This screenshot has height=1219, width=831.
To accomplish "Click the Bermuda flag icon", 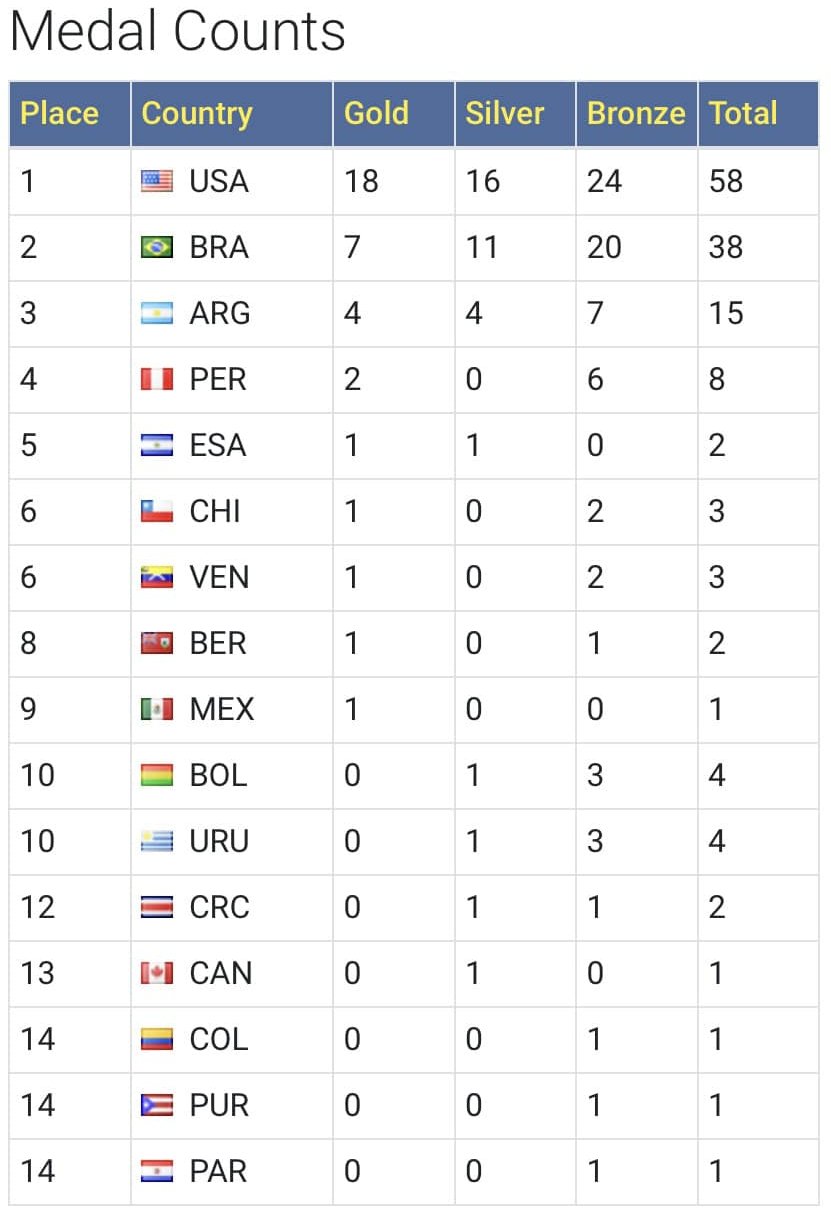I will coord(157,643).
